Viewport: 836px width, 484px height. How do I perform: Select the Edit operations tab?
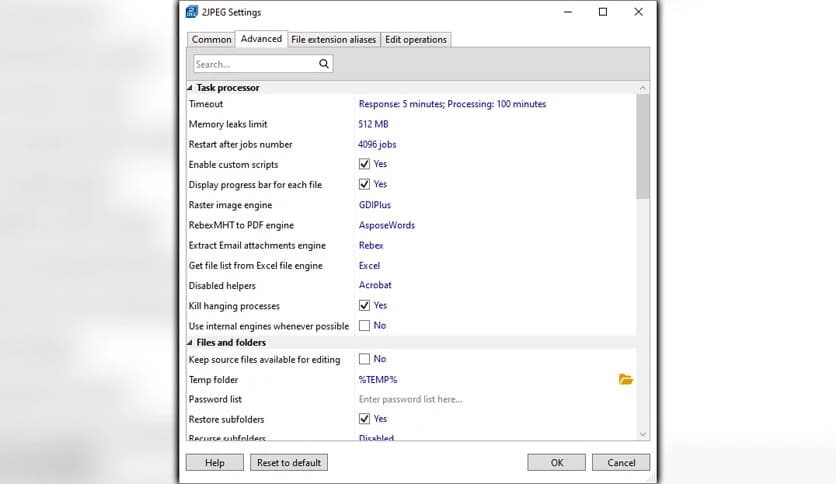(x=416, y=40)
